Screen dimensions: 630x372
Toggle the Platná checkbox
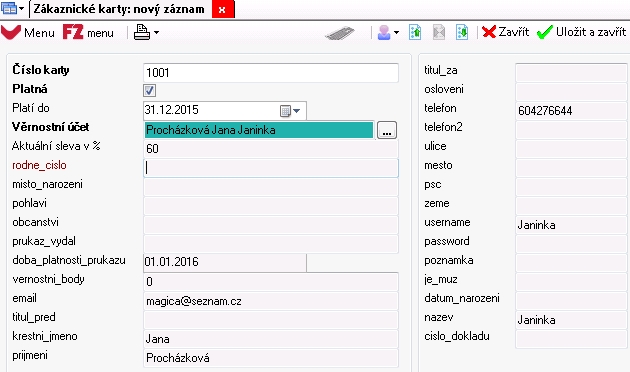(149, 90)
